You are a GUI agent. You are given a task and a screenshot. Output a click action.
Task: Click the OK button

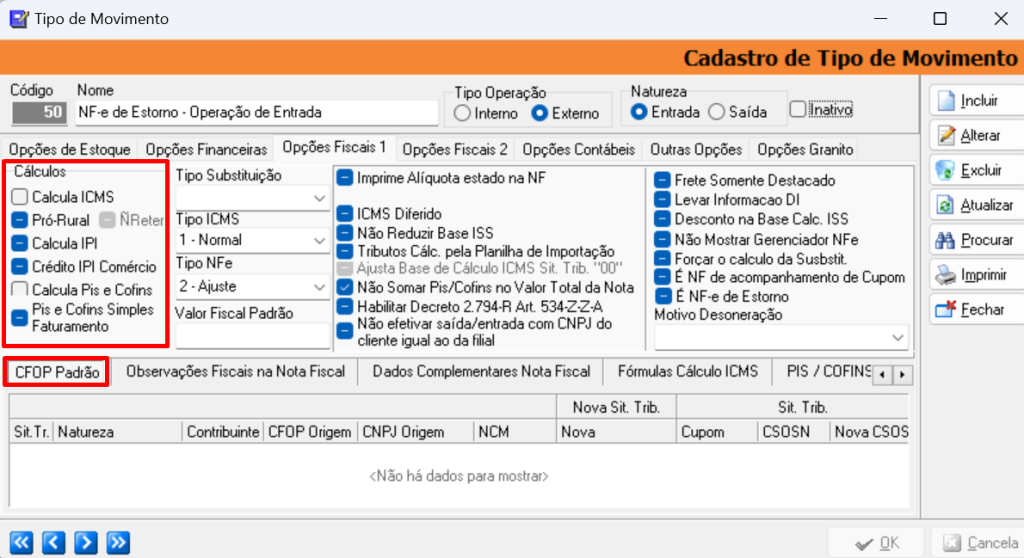point(876,543)
